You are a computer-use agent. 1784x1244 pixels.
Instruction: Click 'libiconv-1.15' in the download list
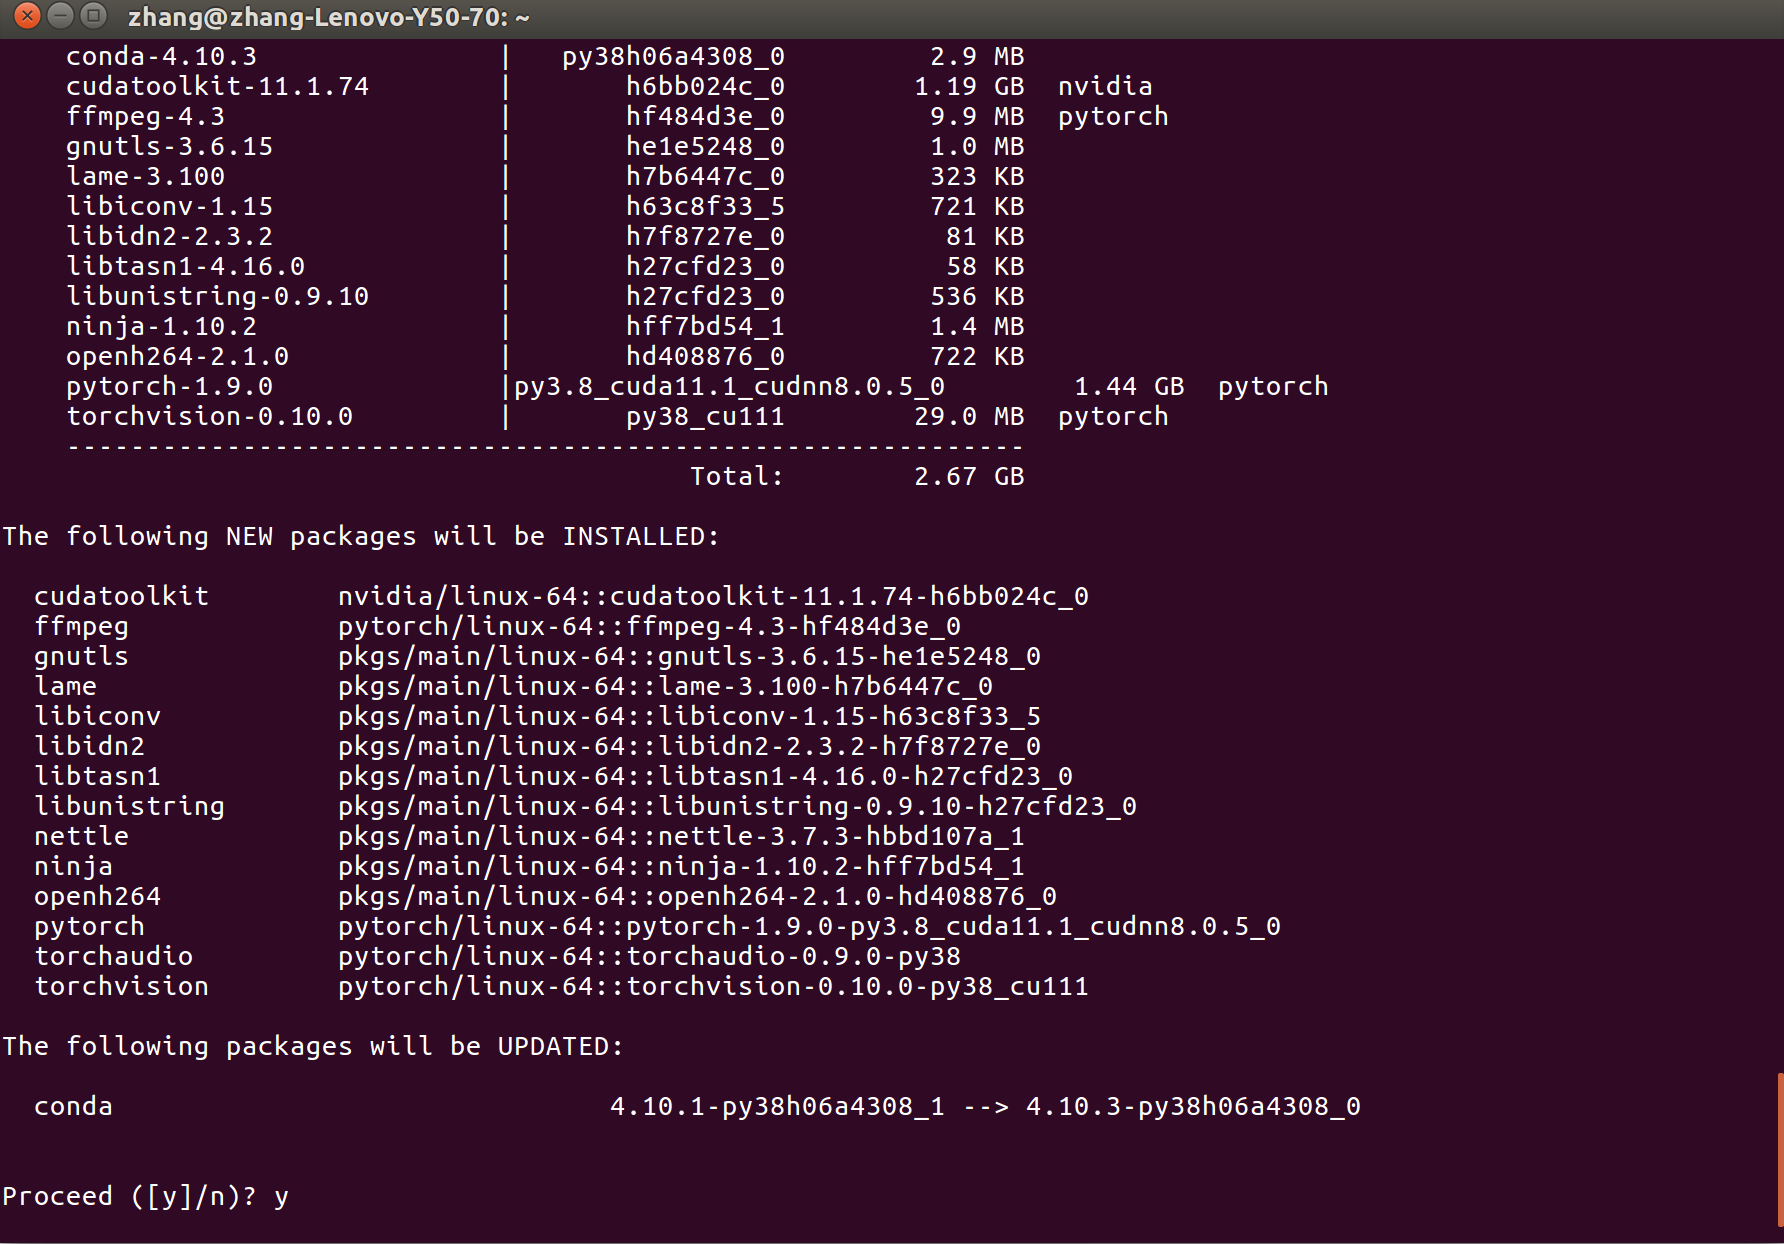tap(169, 207)
